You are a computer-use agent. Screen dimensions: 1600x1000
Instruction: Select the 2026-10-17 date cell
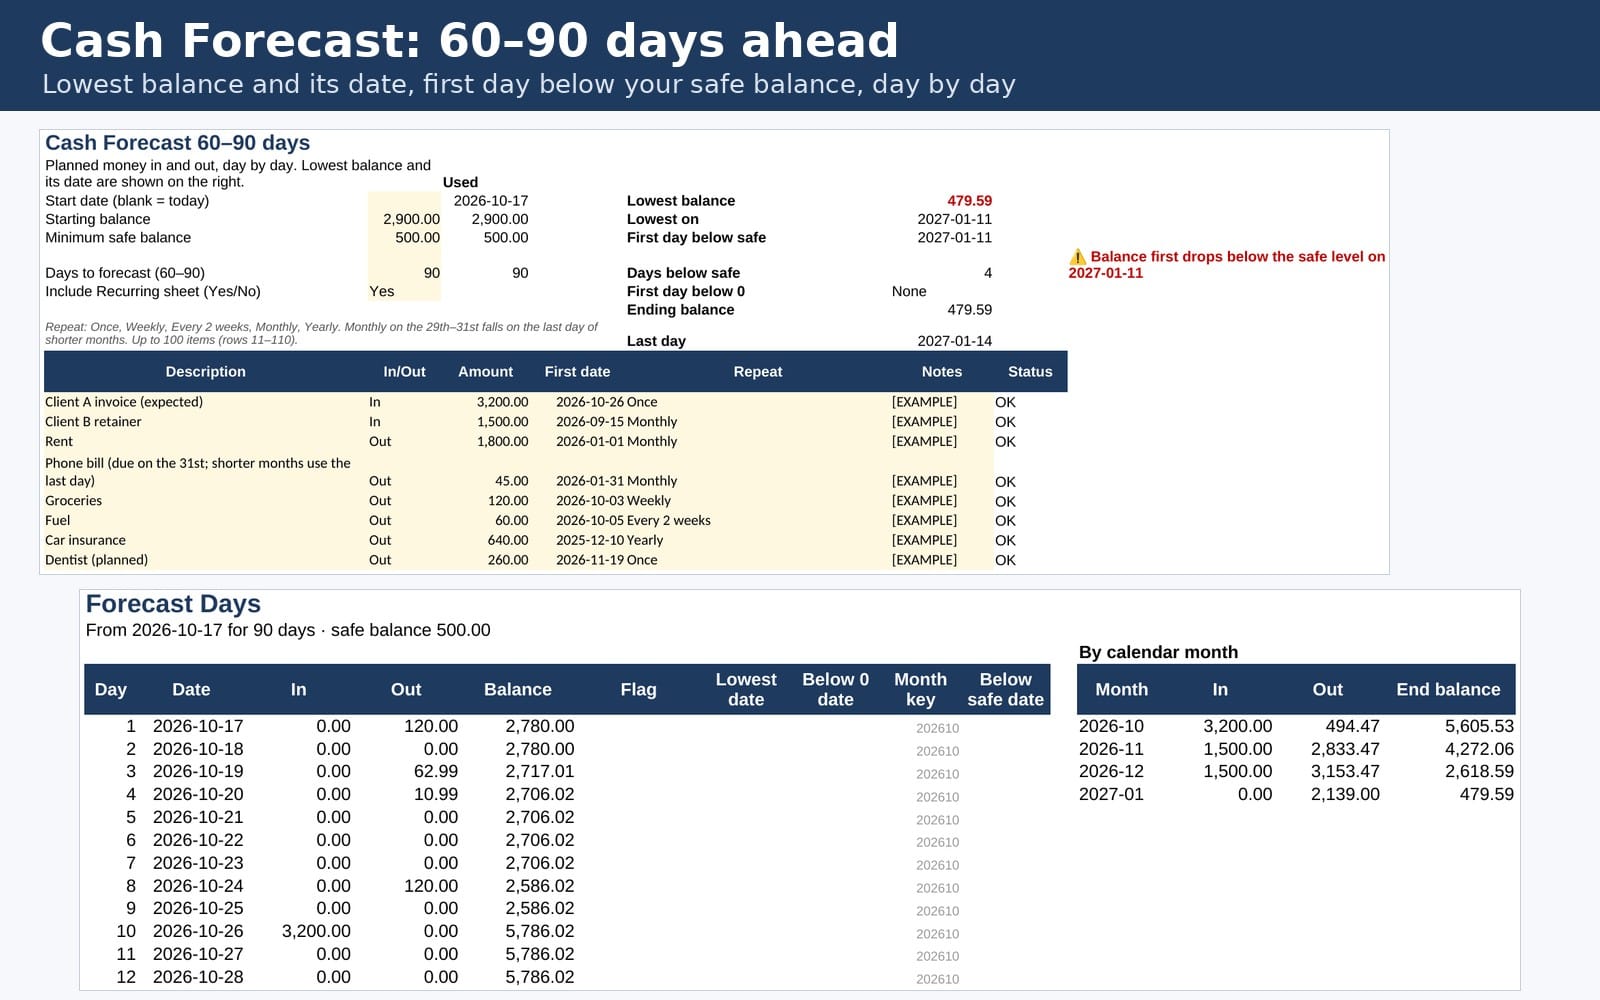pyautogui.click(x=198, y=727)
